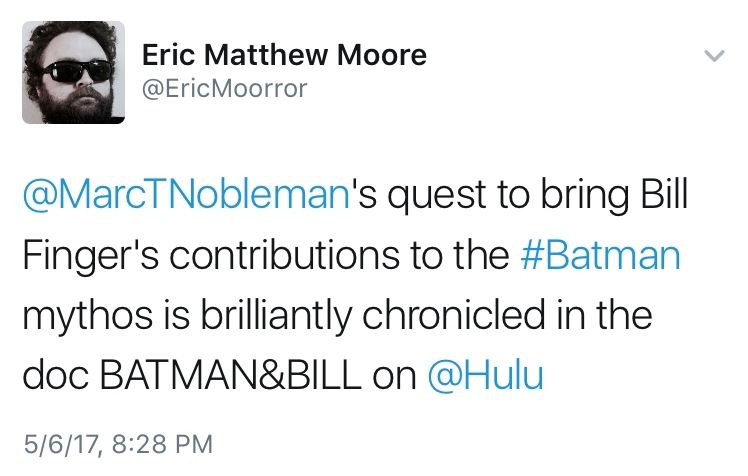Click the Eric Matthew Moore display name
Image resolution: width=748 pixels, height=476 pixels.
[x=285, y=55]
